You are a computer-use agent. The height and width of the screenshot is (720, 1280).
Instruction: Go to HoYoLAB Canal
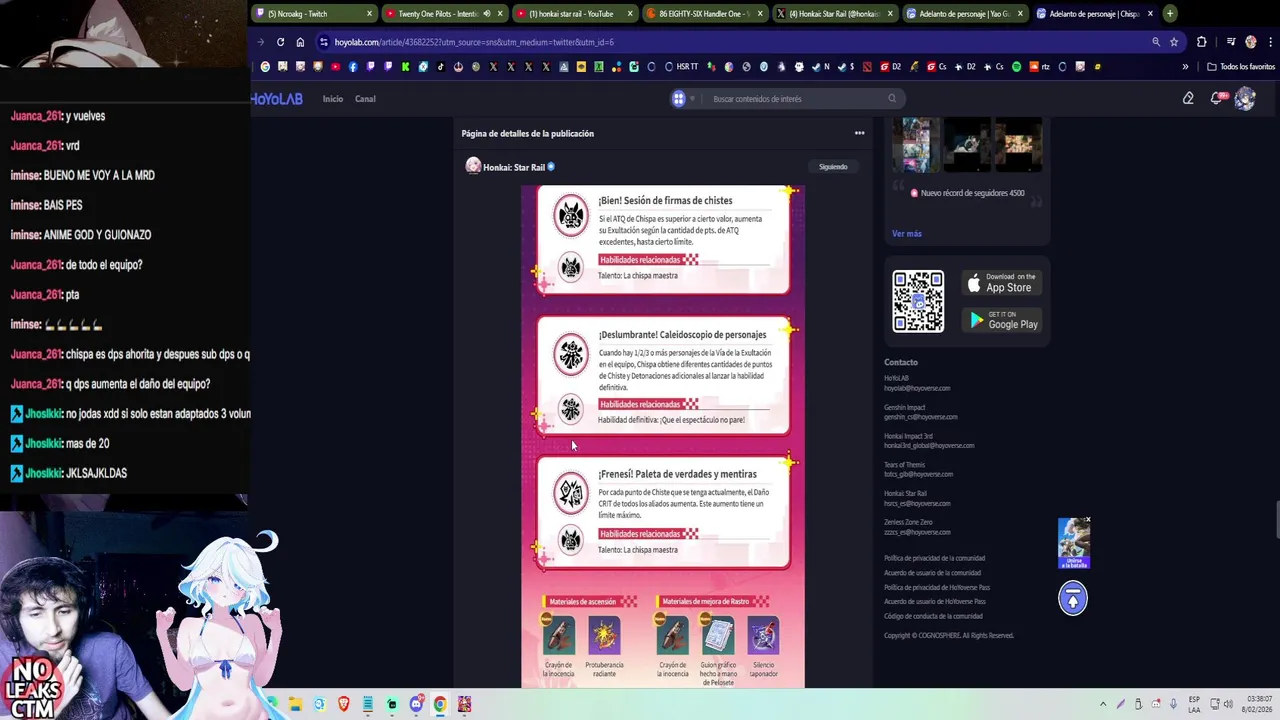(365, 99)
